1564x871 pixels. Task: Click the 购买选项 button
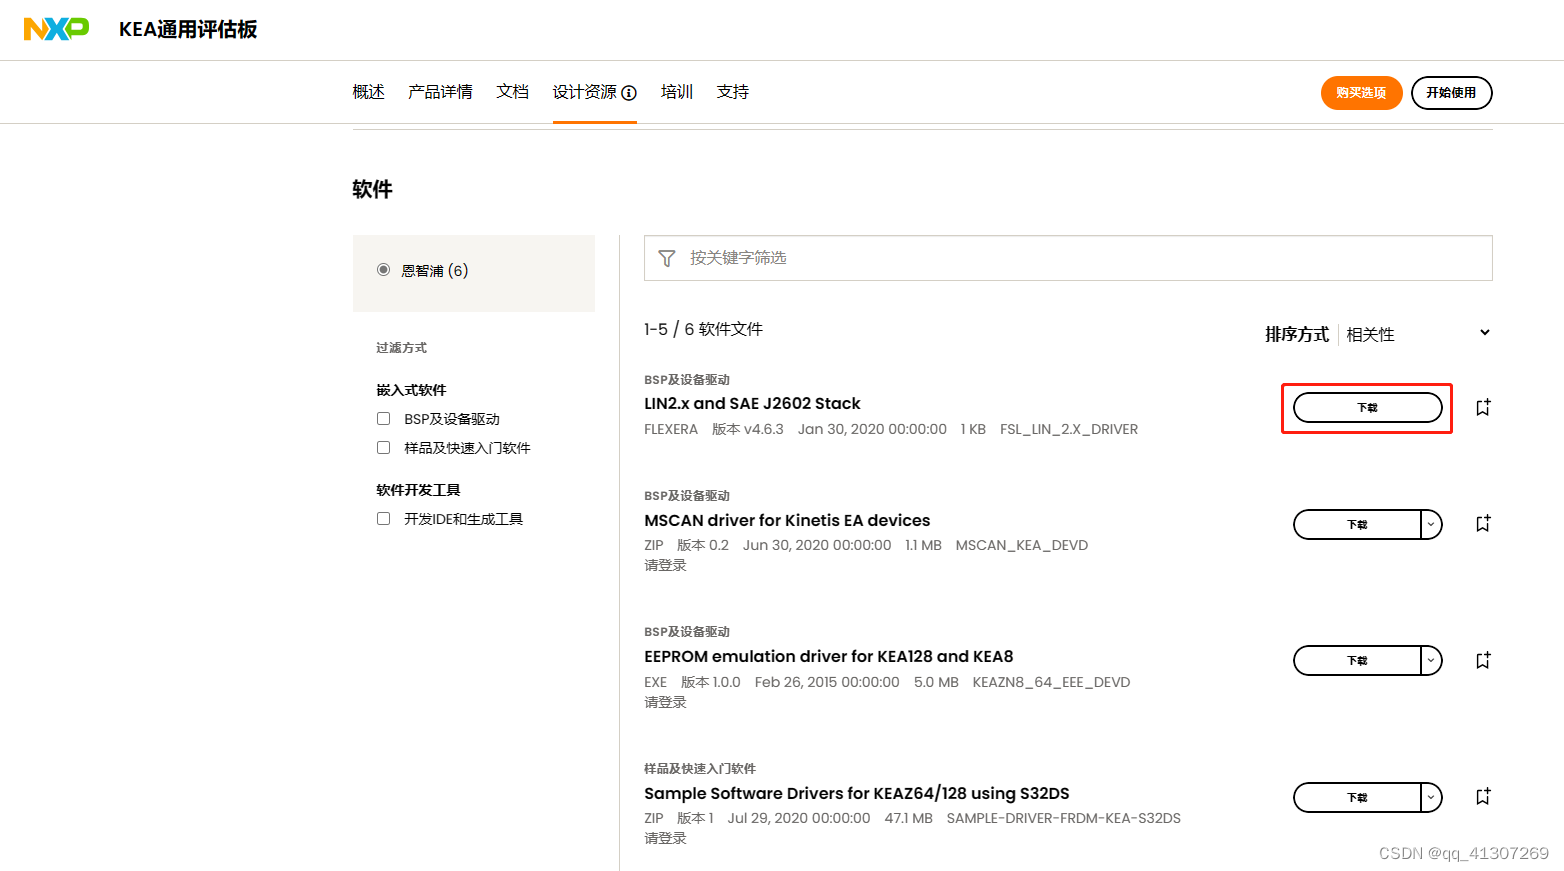[x=1360, y=92]
